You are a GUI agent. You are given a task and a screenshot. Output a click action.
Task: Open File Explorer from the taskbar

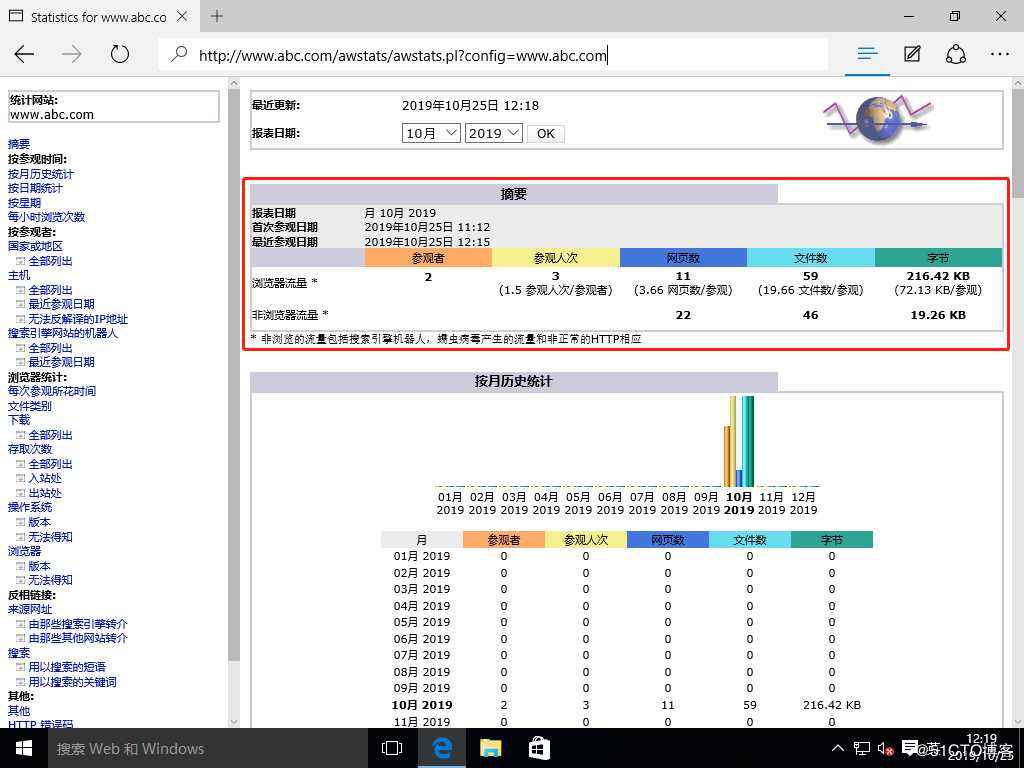(490, 748)
